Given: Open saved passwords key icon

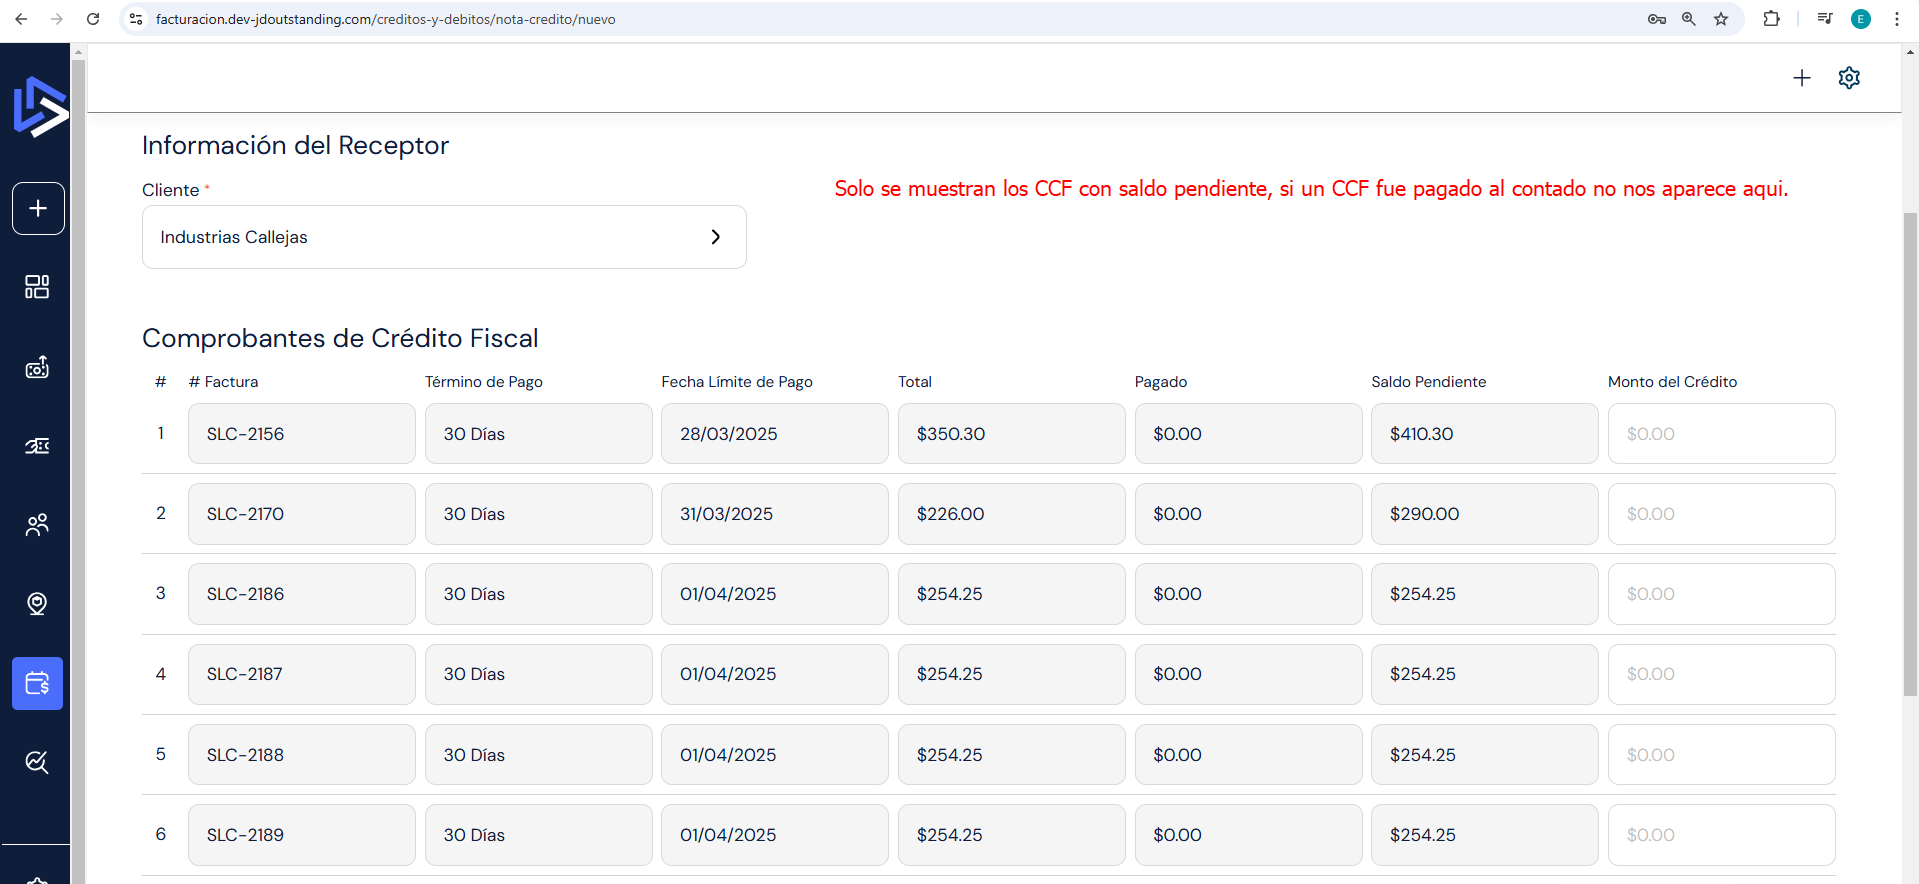Looking at the screenshot, I should click(1657, 19).
